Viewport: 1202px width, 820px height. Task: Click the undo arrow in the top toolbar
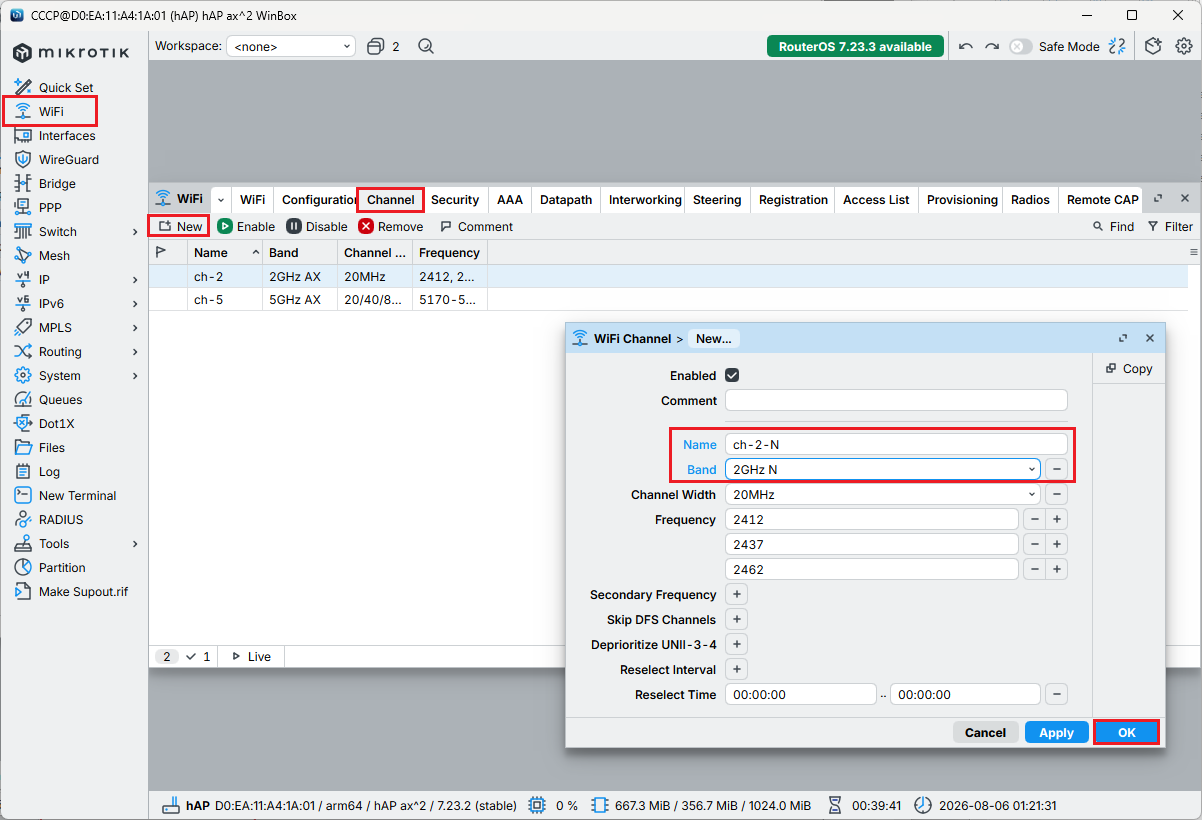coord(965,46)
